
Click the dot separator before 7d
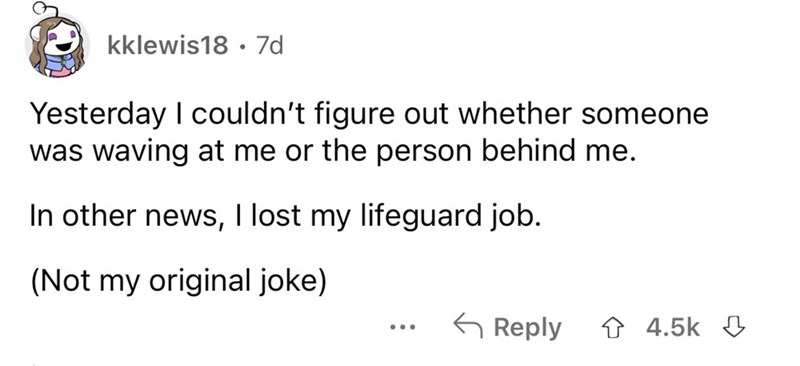pos(241,47)
